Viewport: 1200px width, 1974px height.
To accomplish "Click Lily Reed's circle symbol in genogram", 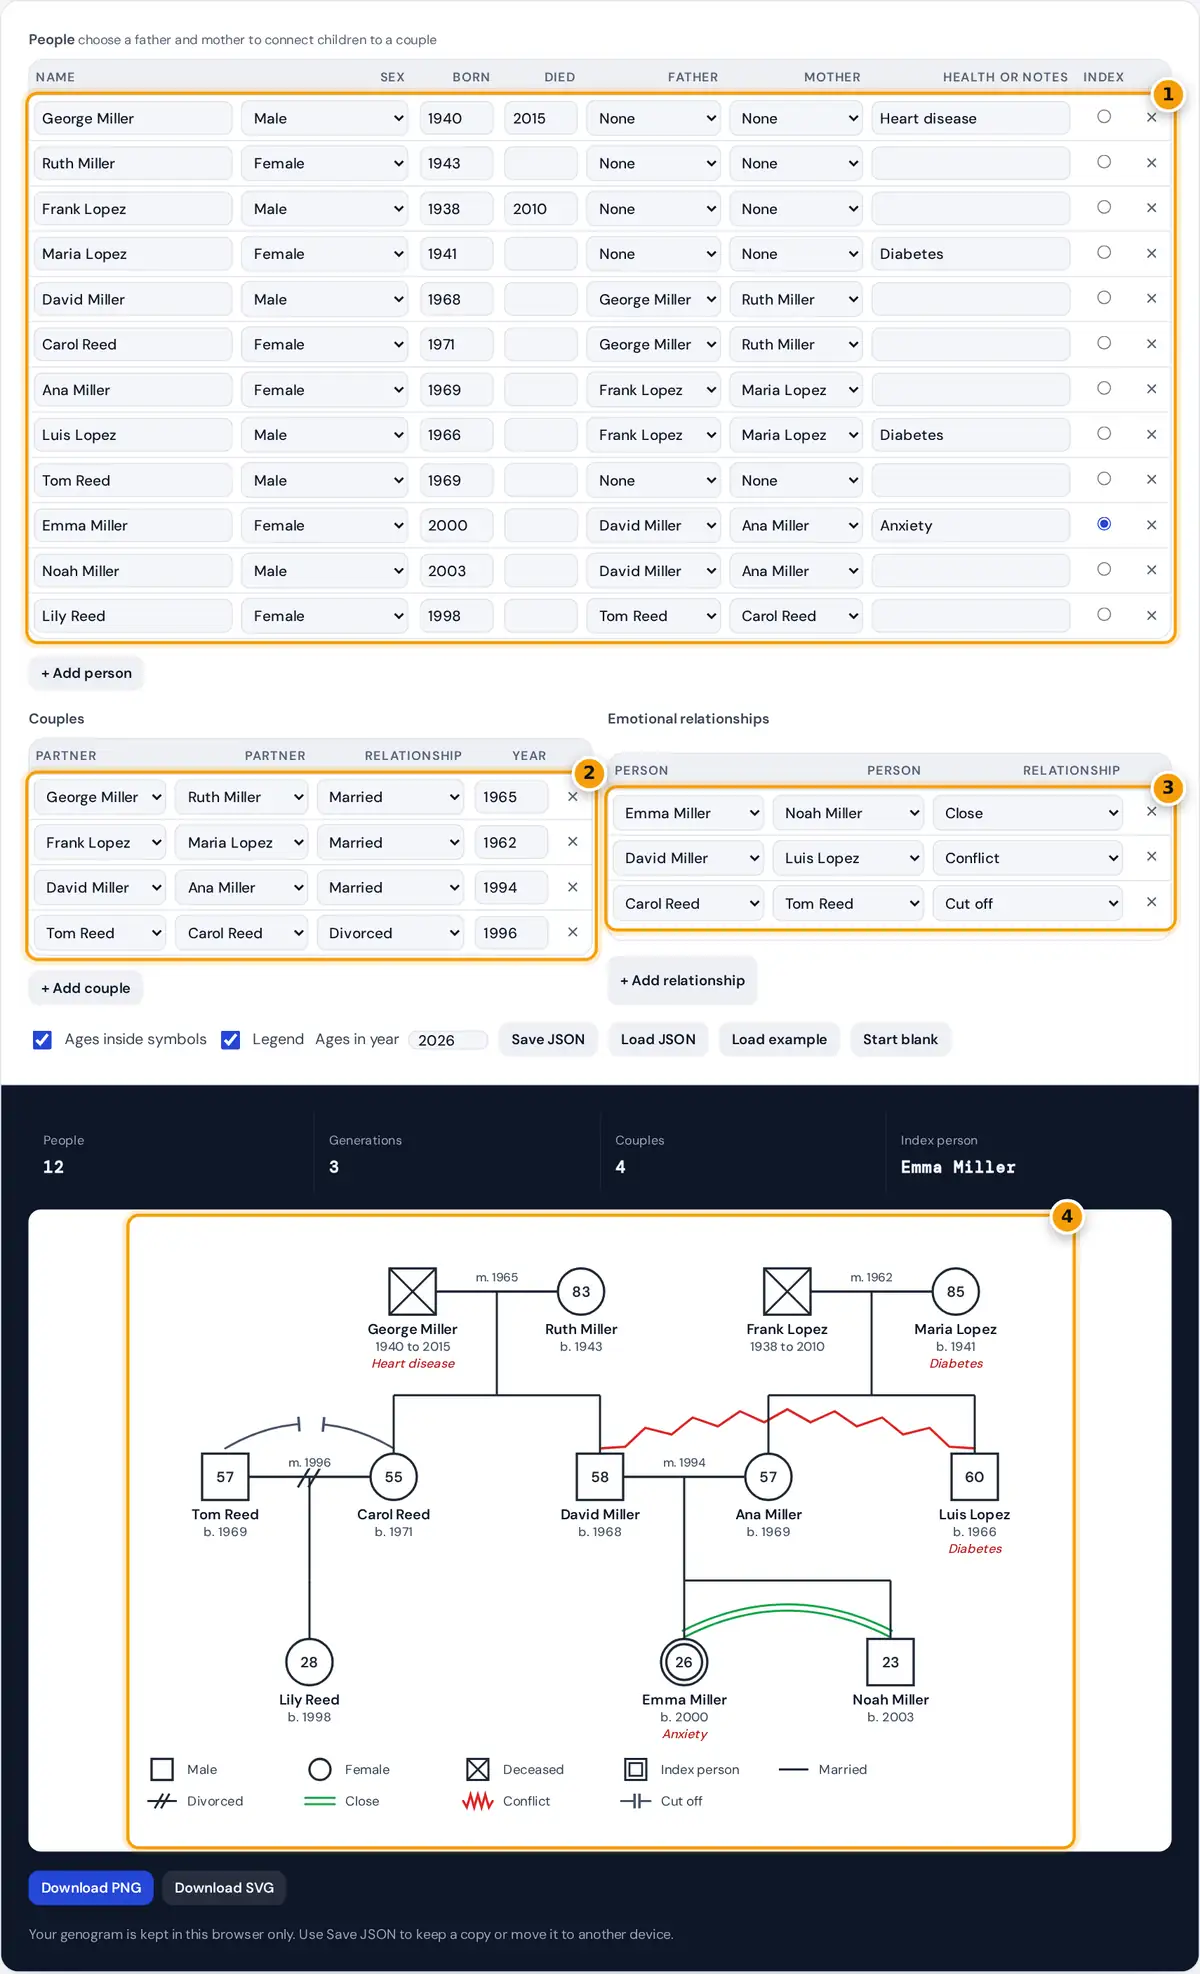I will (x=309, y=1662).
